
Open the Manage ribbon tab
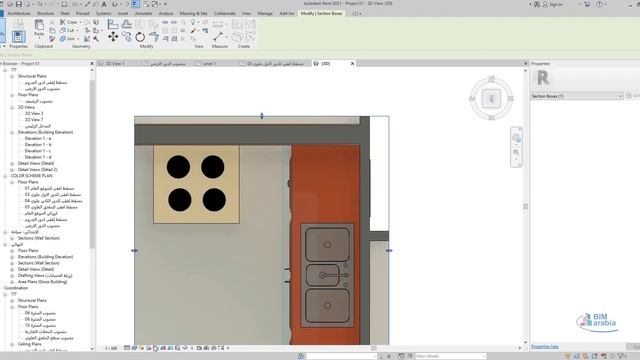[265, 13]
